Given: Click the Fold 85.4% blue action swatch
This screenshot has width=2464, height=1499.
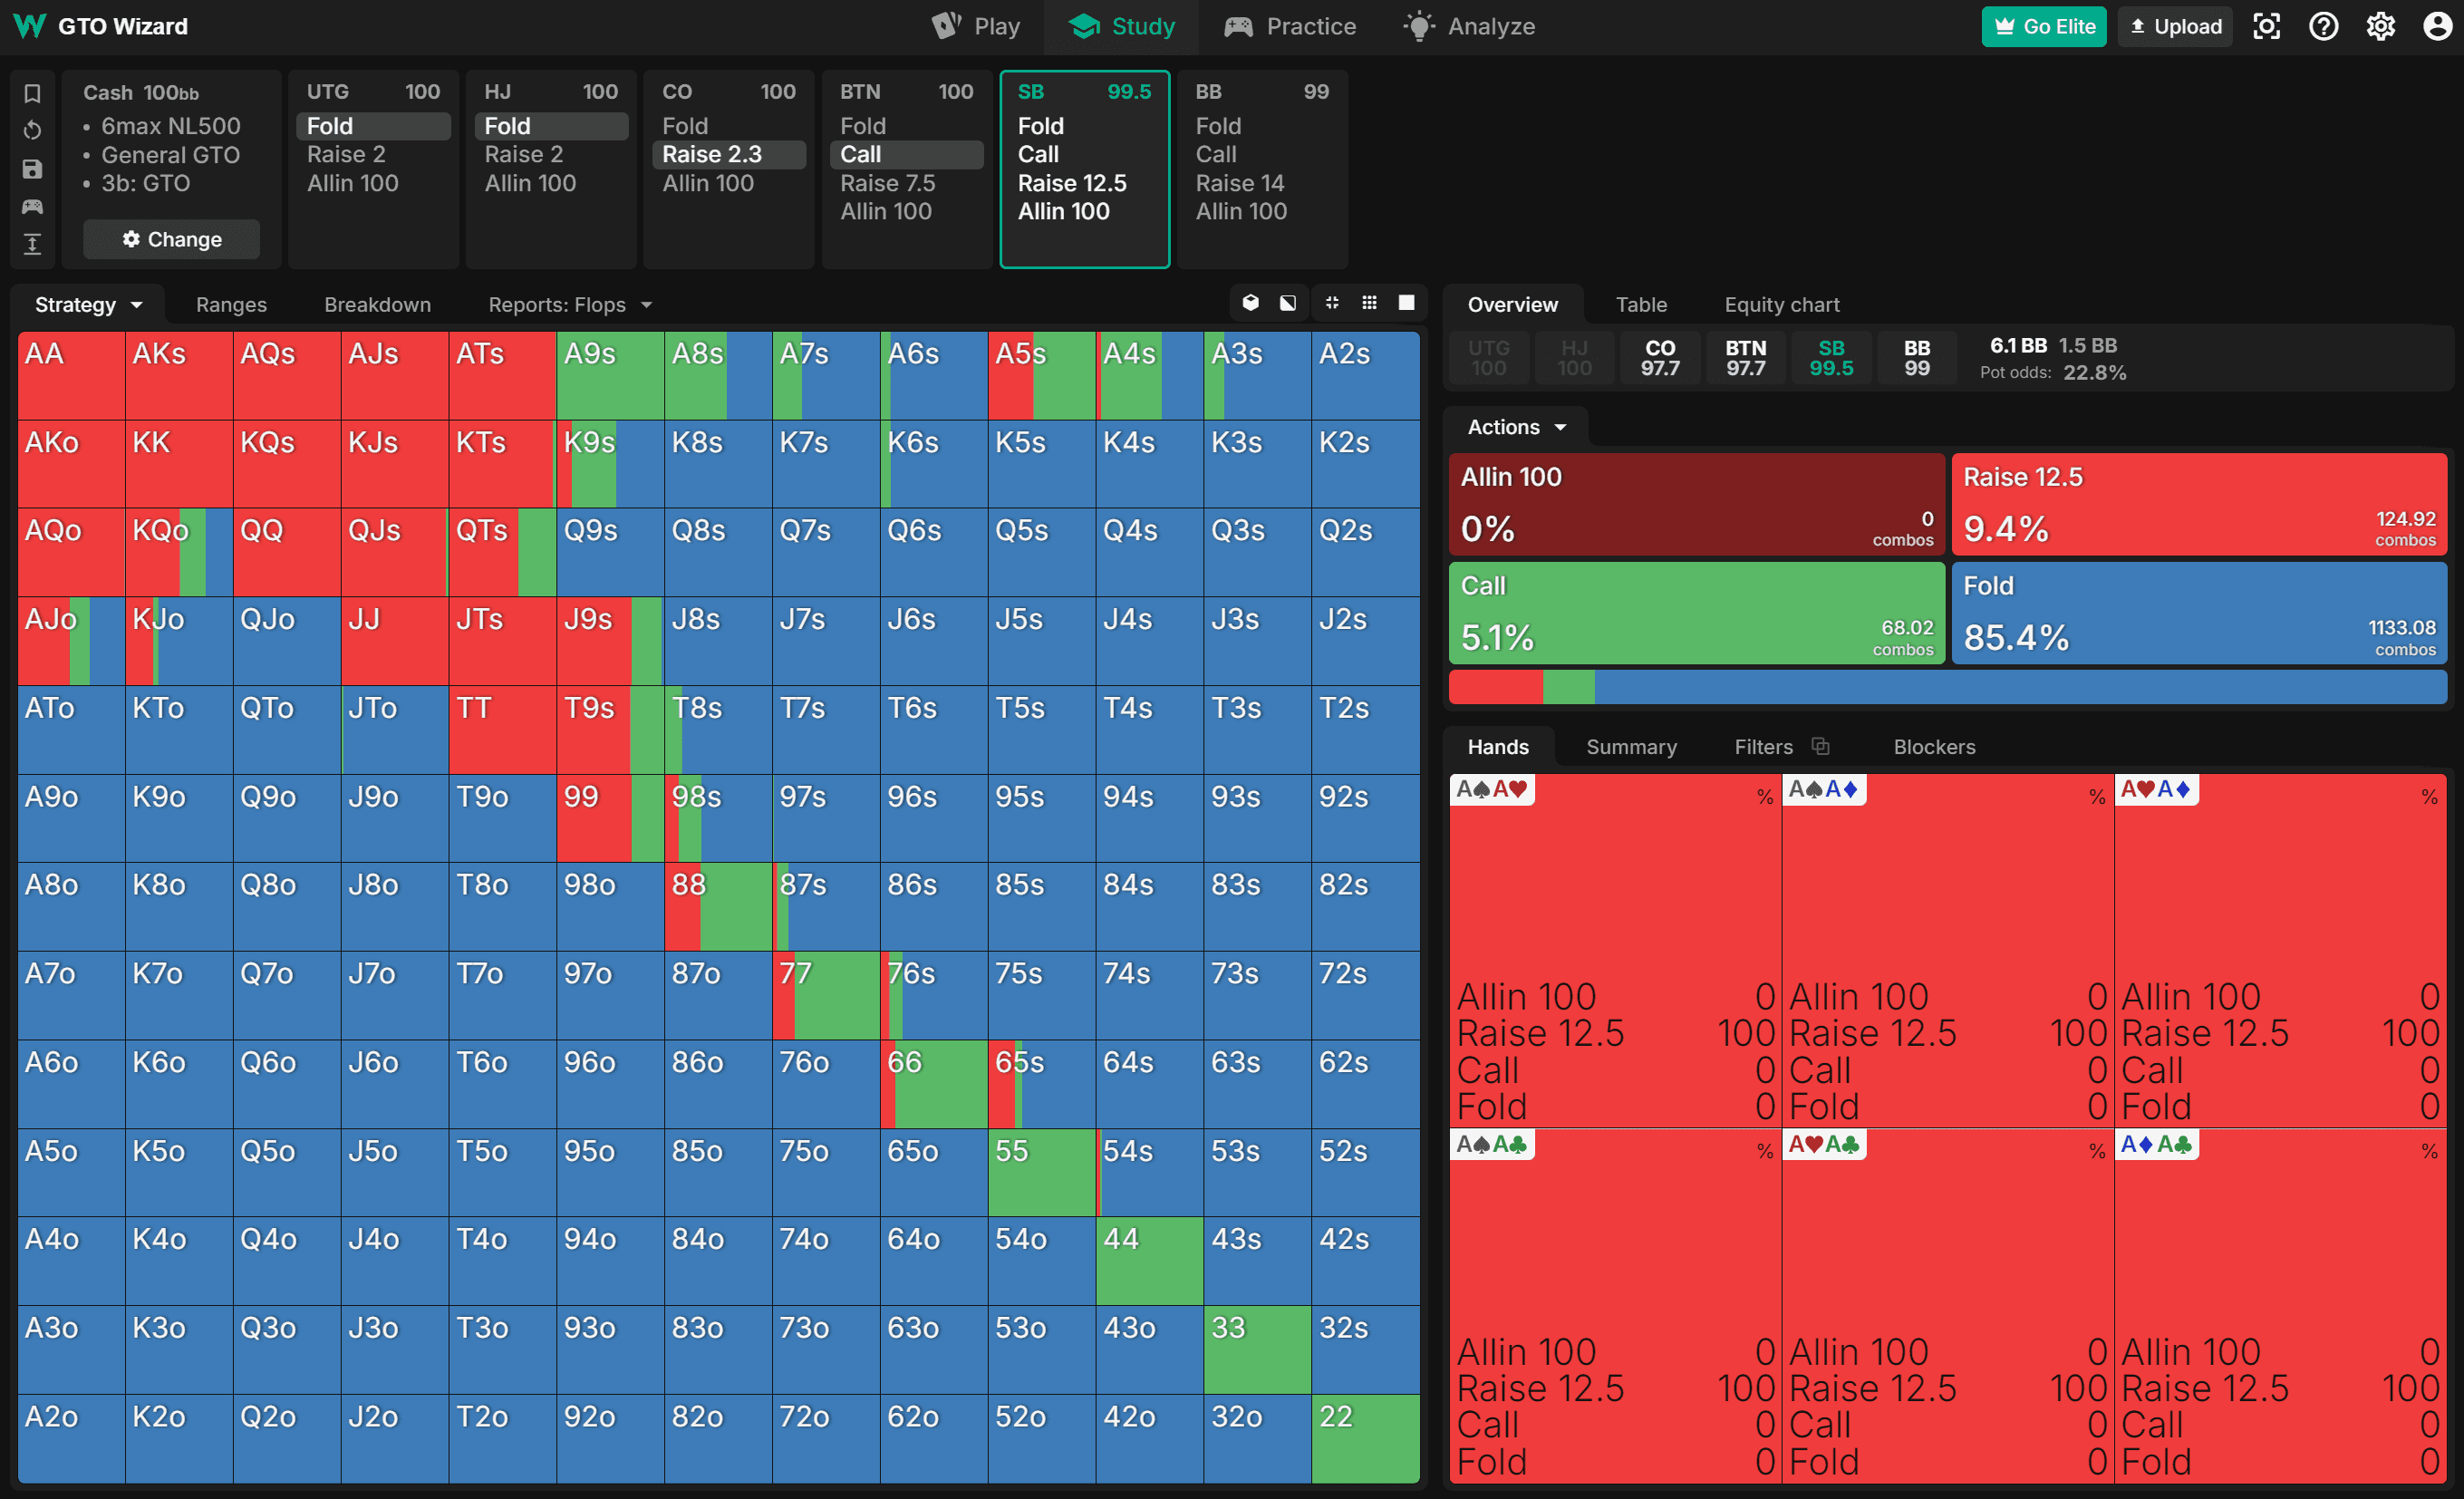Looking at the screenshot, I should [x=2198, y=612].
